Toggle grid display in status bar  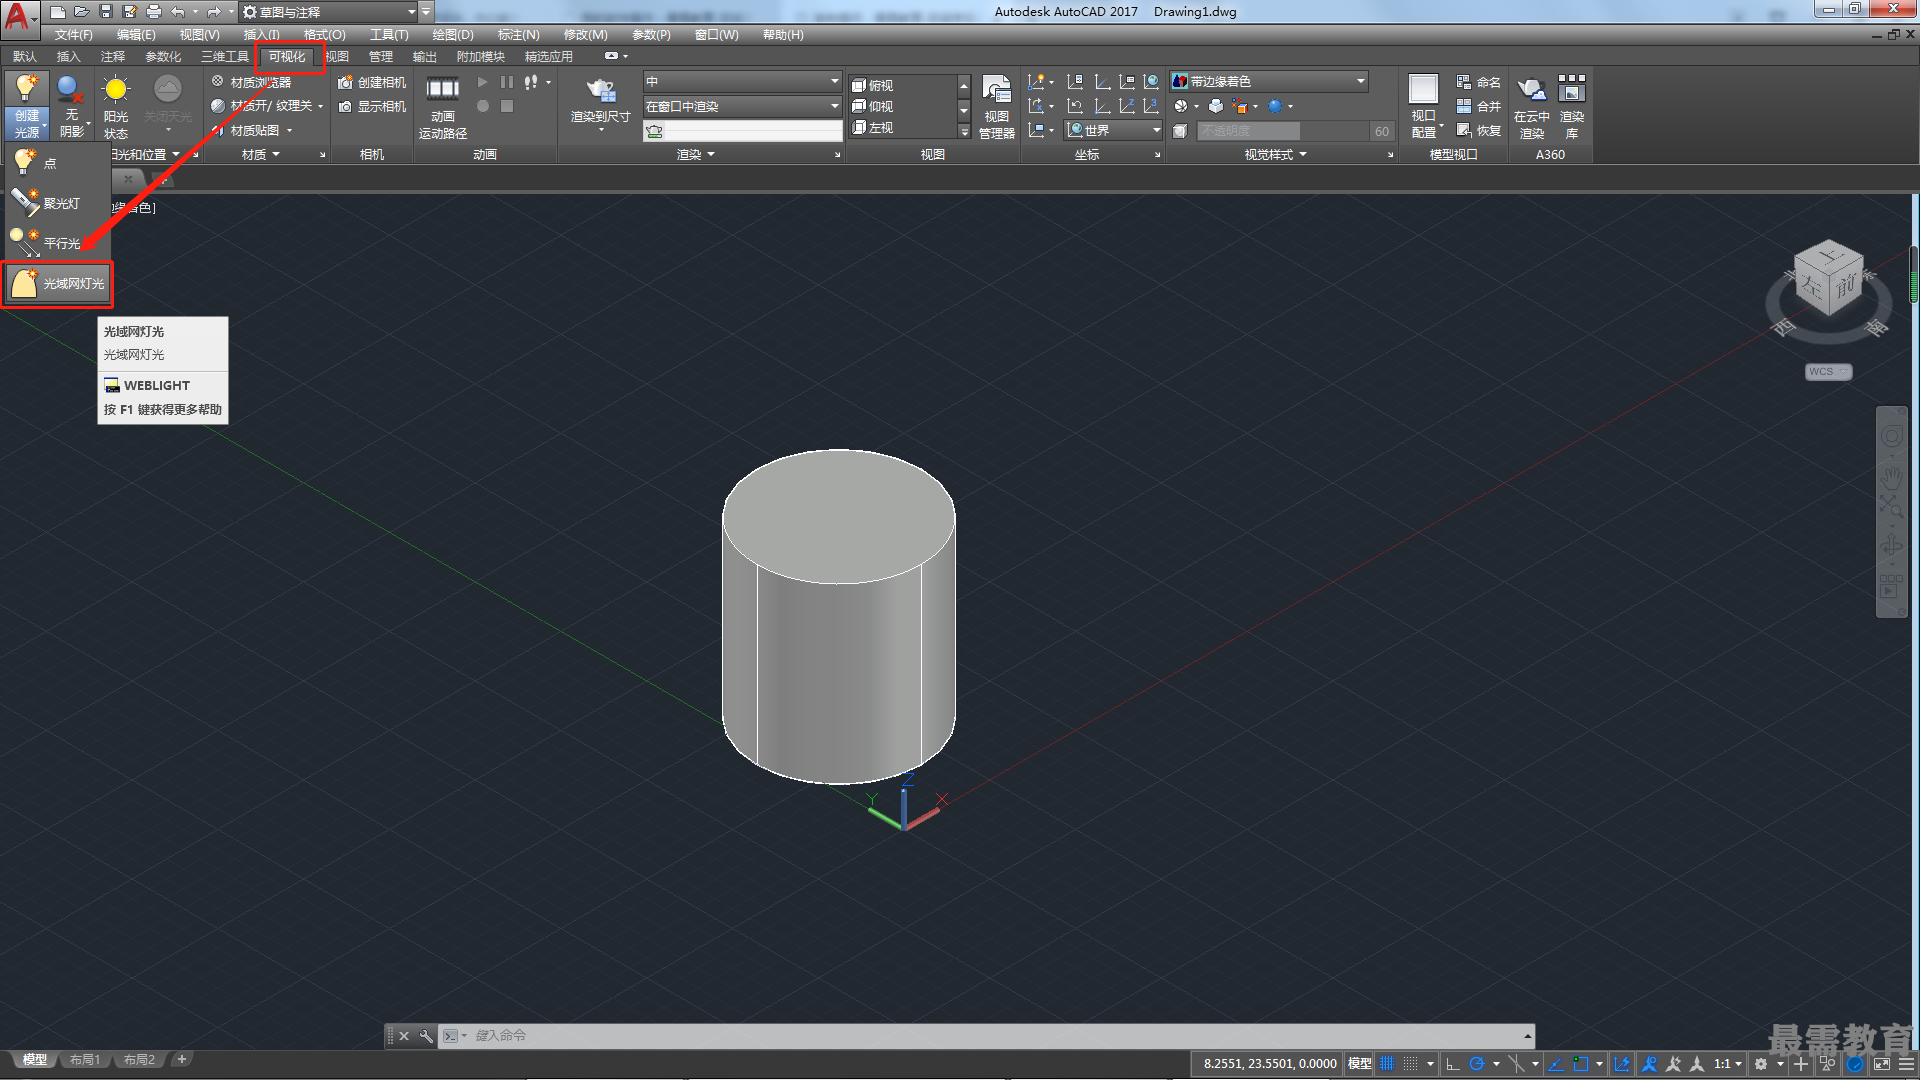coord(1387,1064)
